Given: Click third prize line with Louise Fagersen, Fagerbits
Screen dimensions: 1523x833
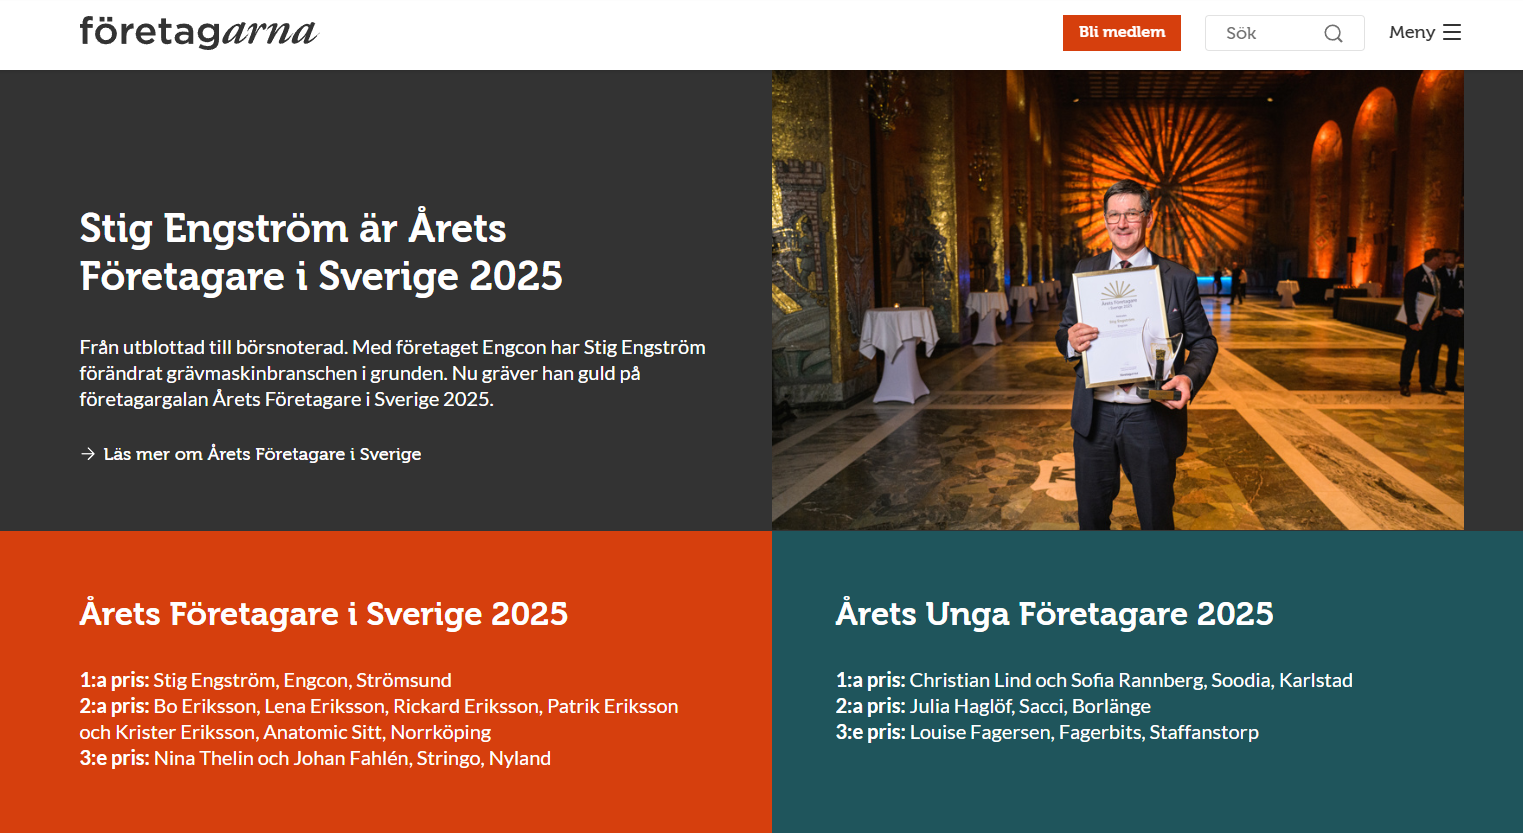Looking at the screenshot, I should coord(1046,732).
